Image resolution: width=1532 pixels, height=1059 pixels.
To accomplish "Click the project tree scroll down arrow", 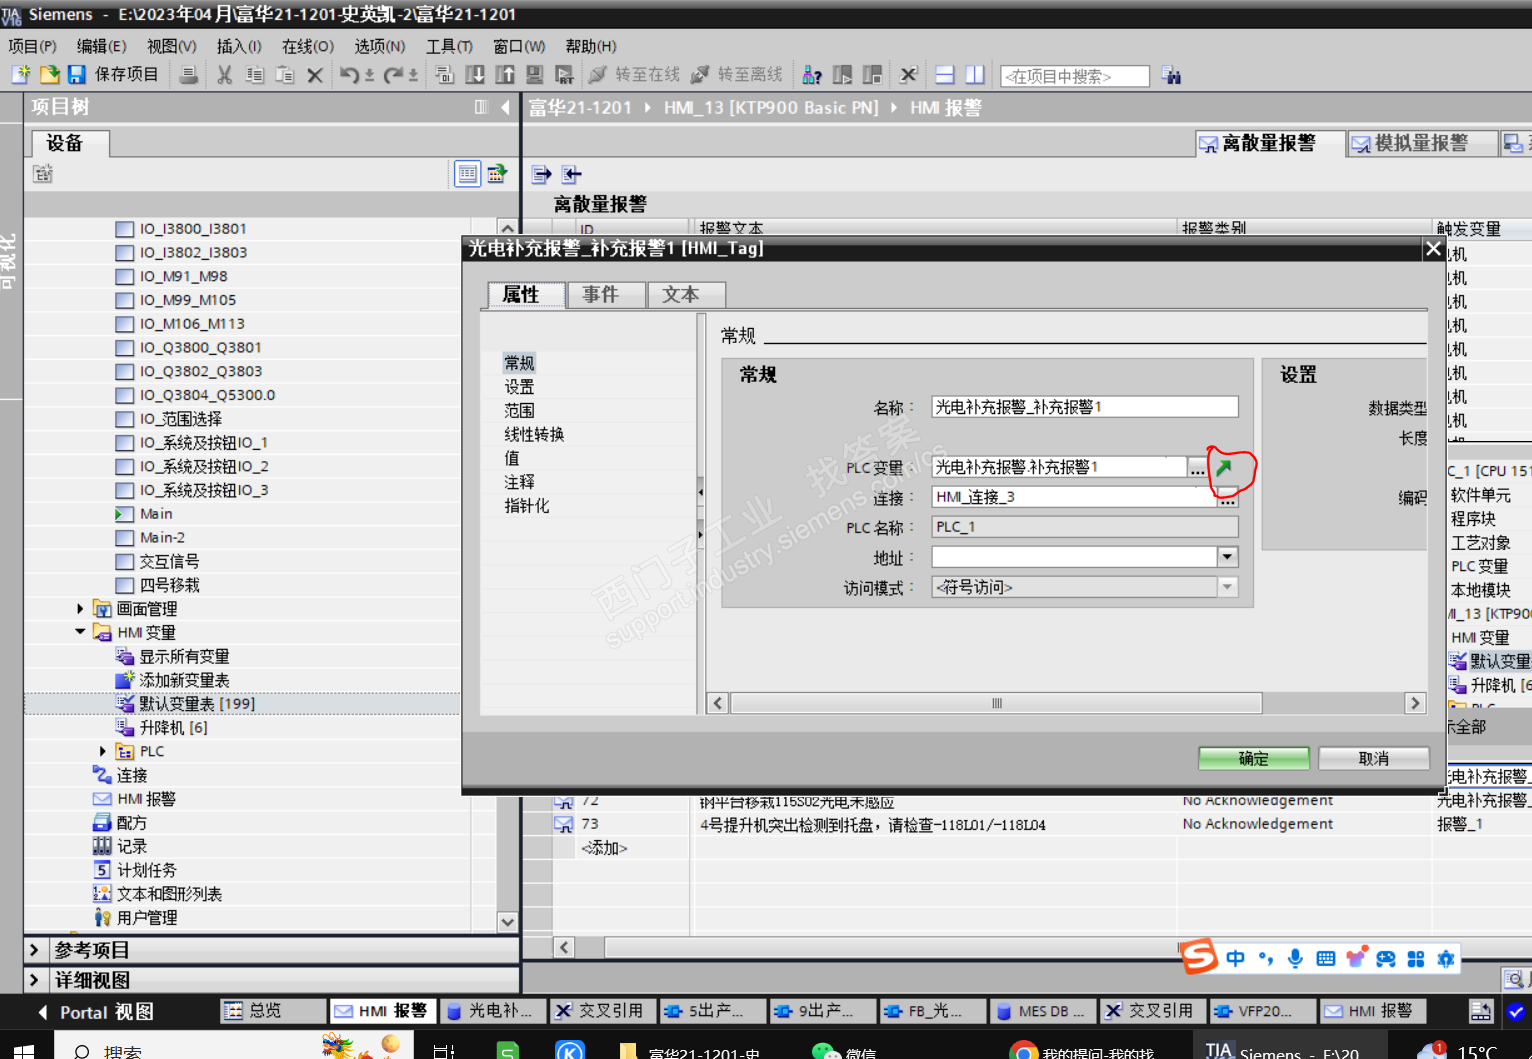I will tap(508, 921).
